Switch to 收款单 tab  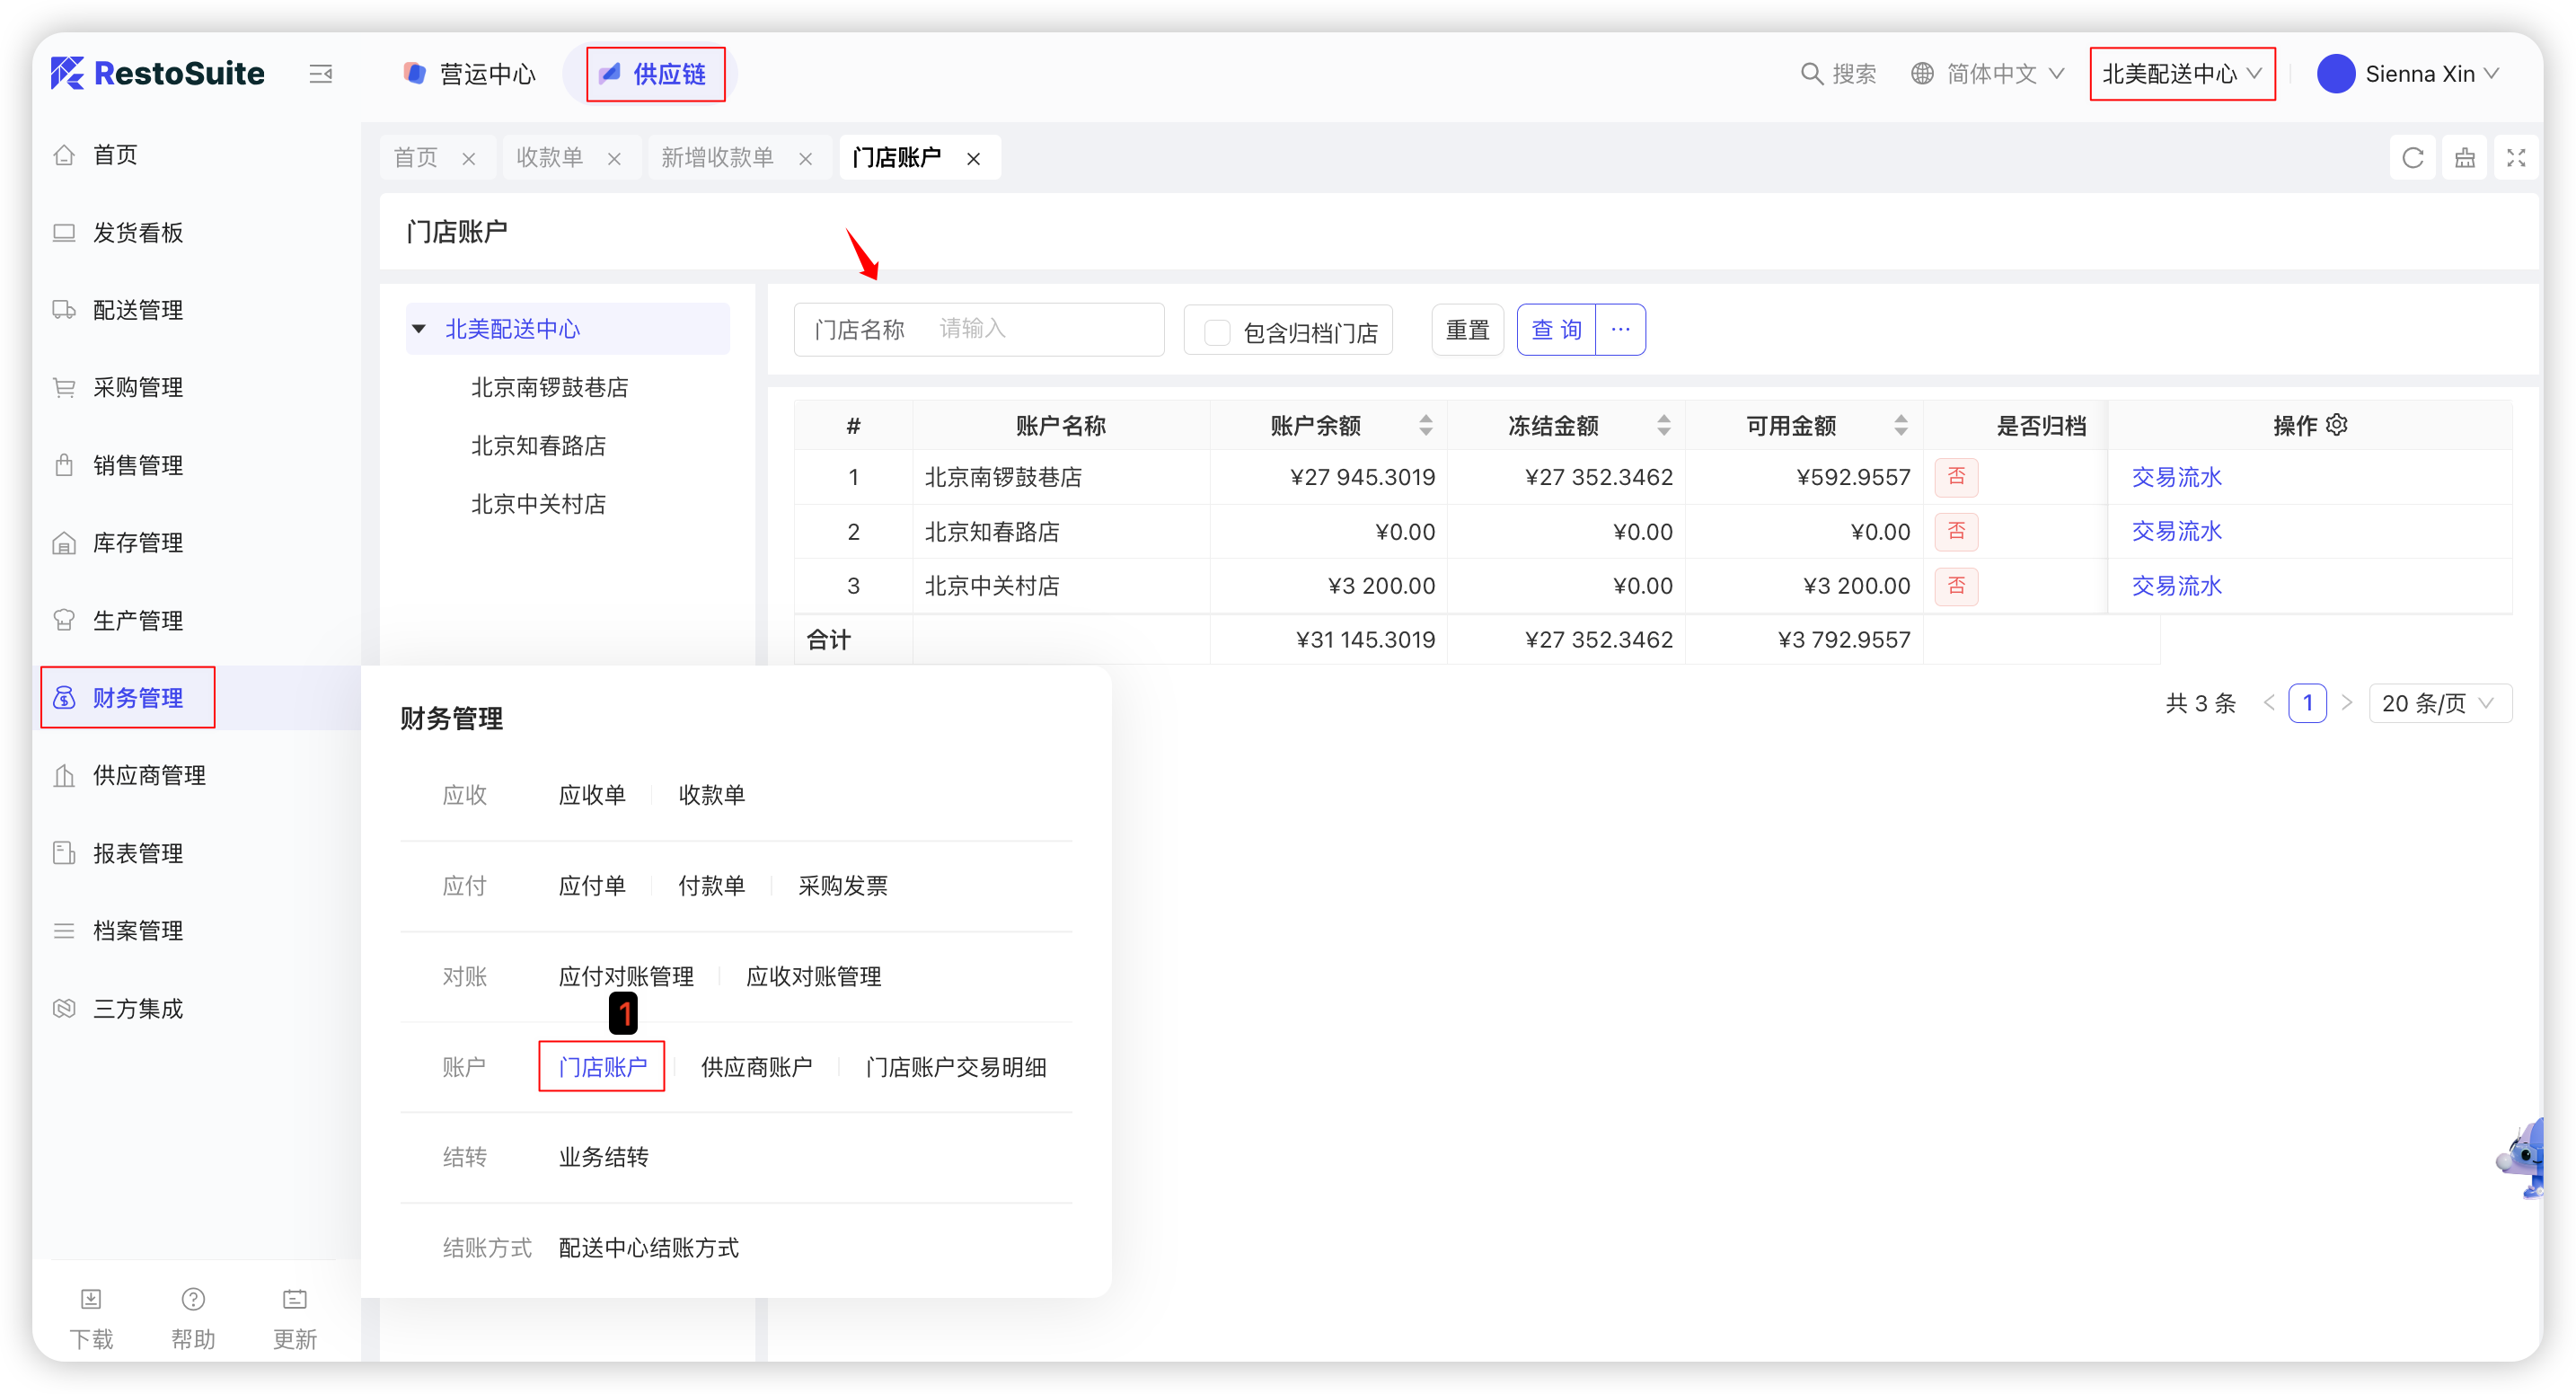pos(550,158)
